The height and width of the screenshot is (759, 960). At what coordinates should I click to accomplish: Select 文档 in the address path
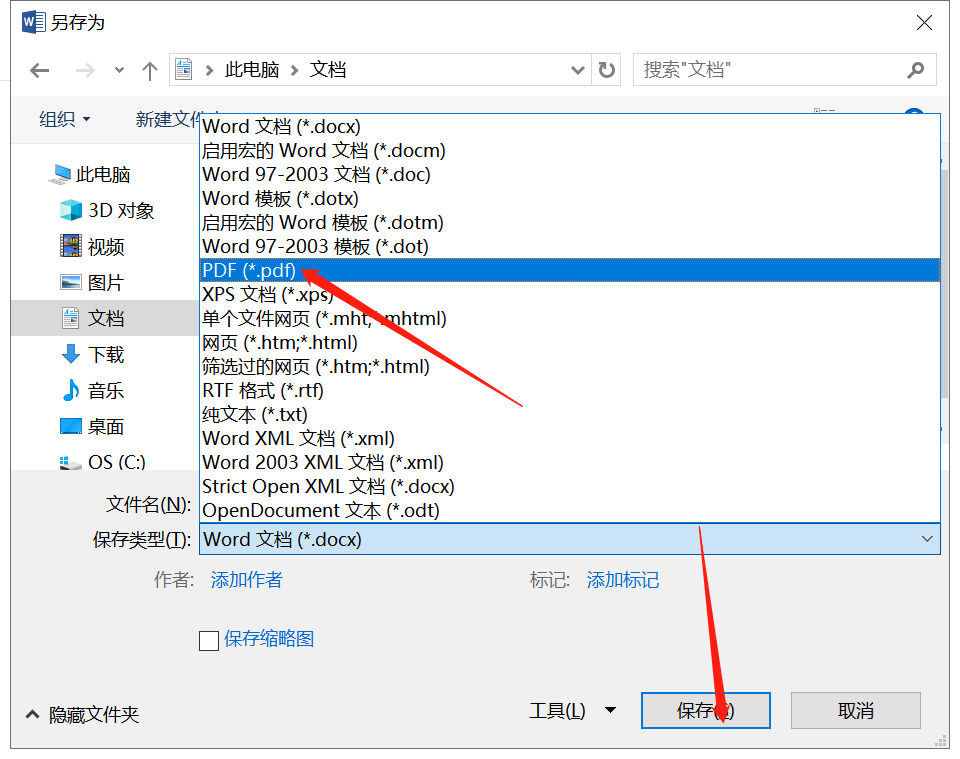tap(328, 70)
